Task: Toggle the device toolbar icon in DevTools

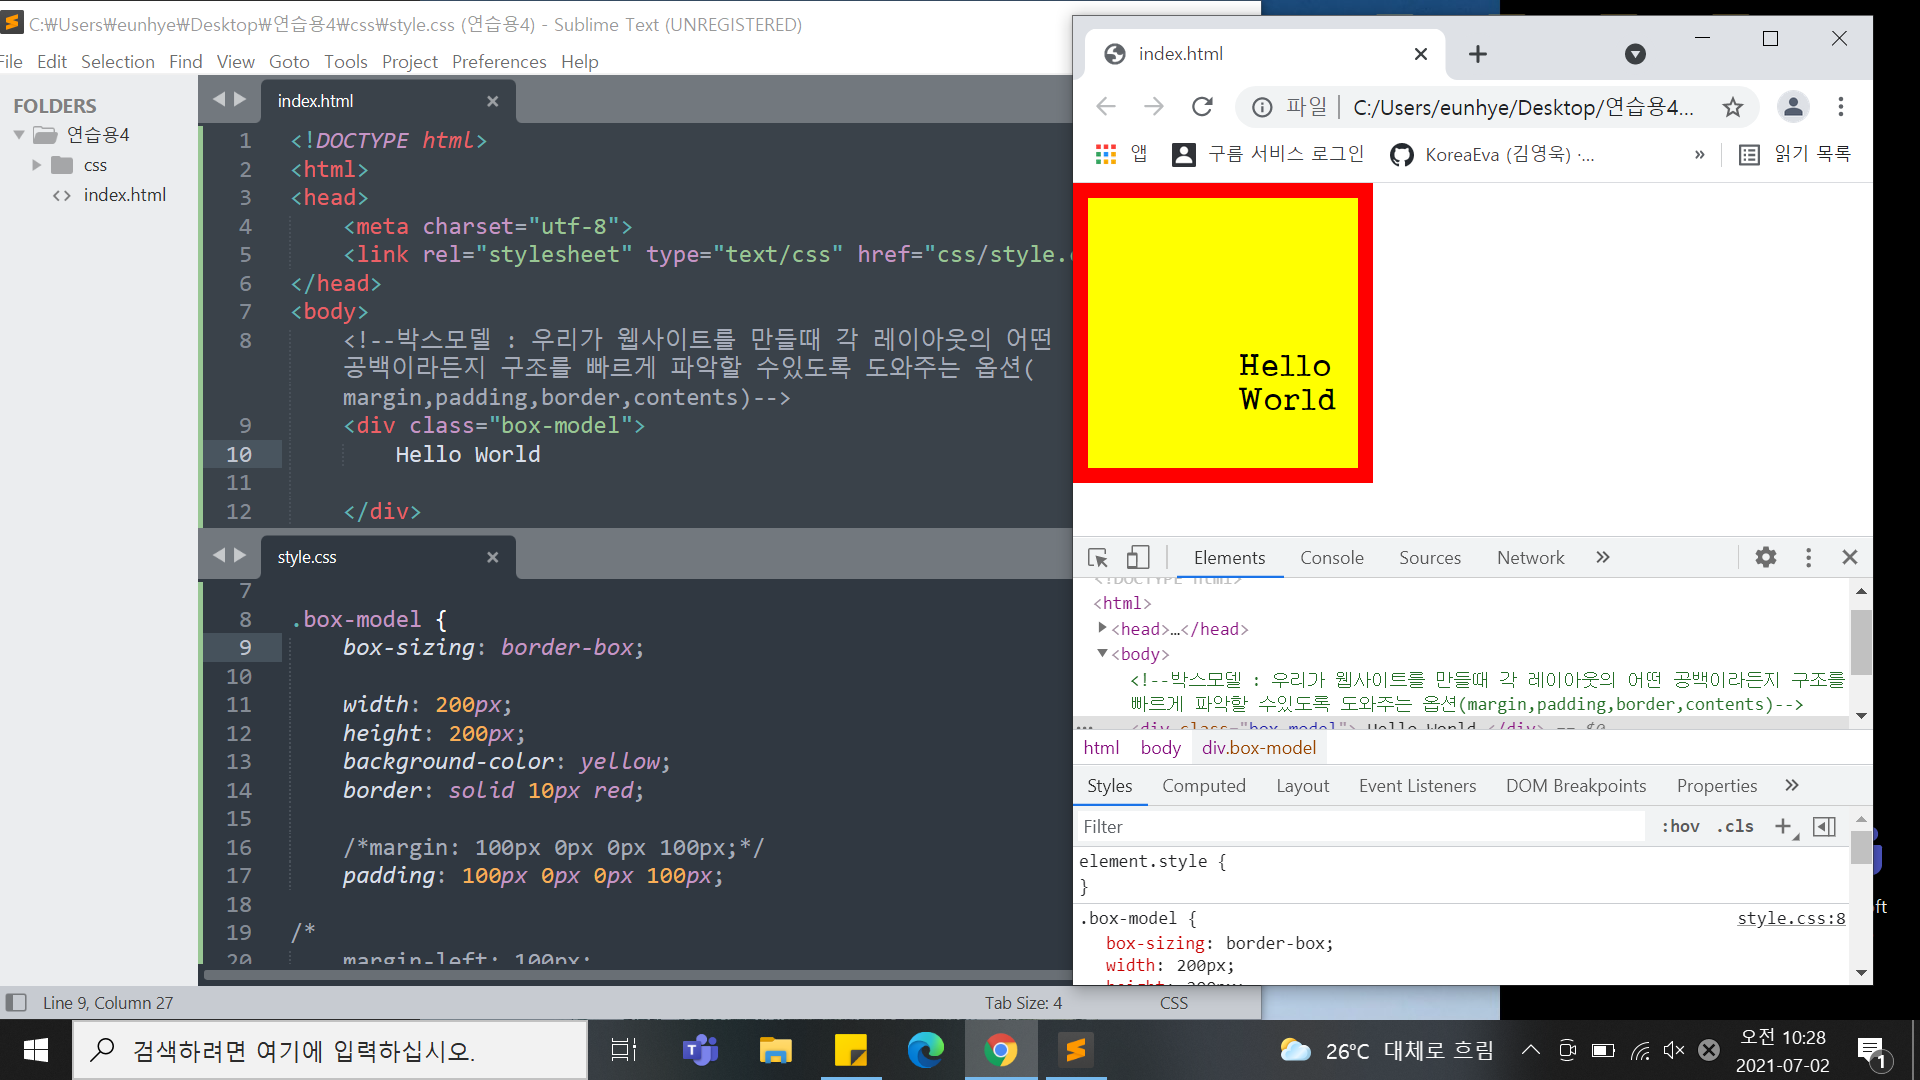Action: pos(1138,558)
